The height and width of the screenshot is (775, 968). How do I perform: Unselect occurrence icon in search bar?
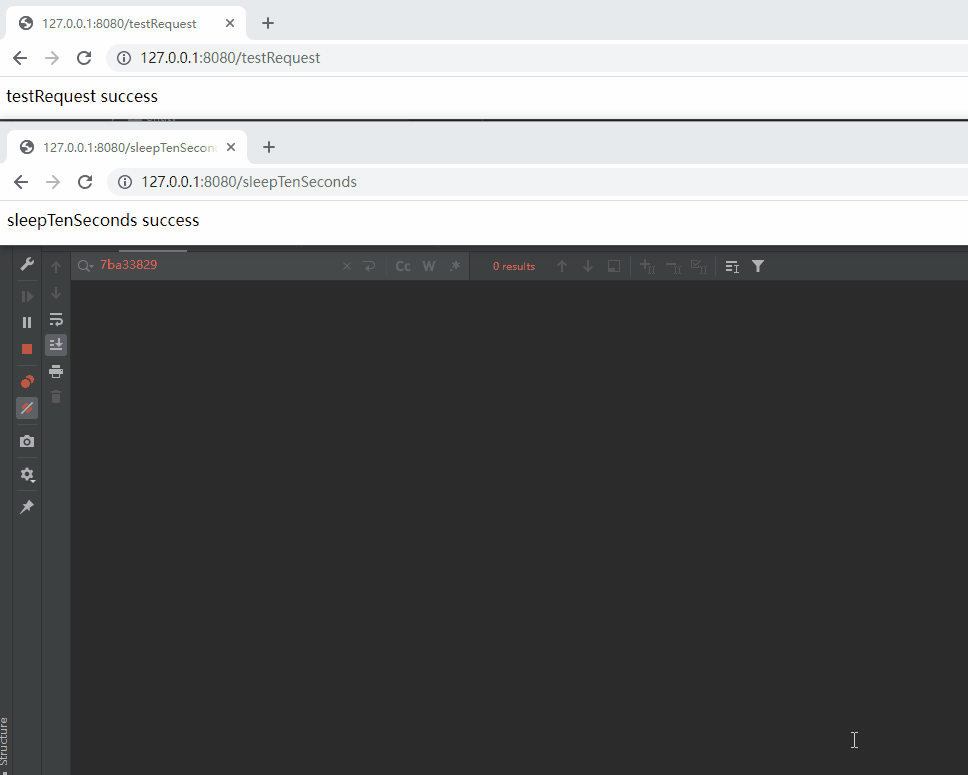(673, 266)
